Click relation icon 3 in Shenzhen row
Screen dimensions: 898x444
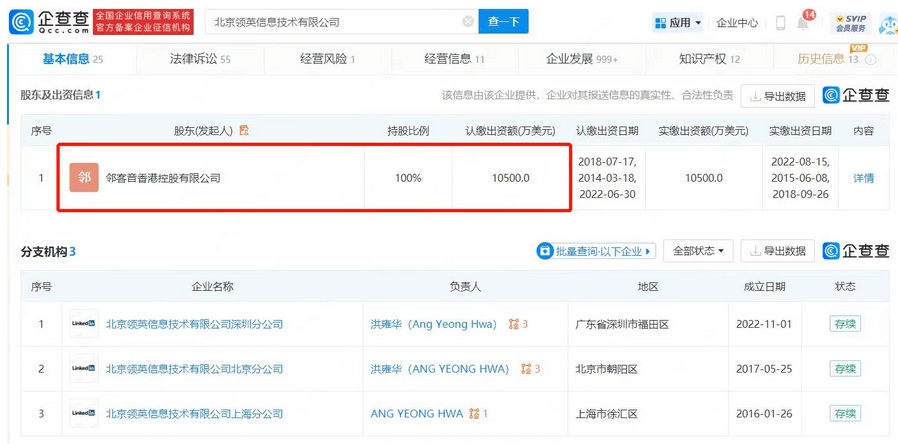(518, 324)
